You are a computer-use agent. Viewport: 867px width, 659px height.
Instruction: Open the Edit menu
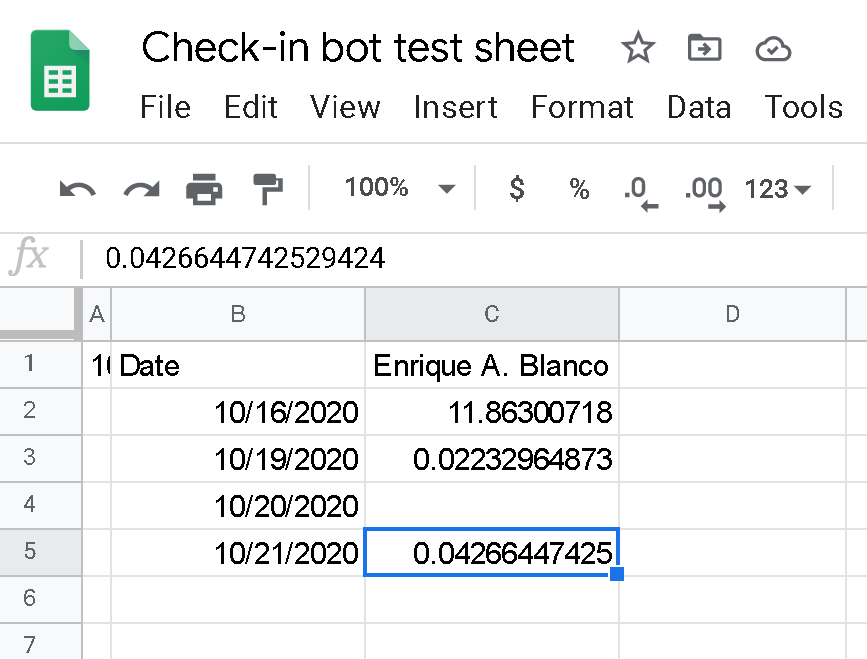click(250, 107)
